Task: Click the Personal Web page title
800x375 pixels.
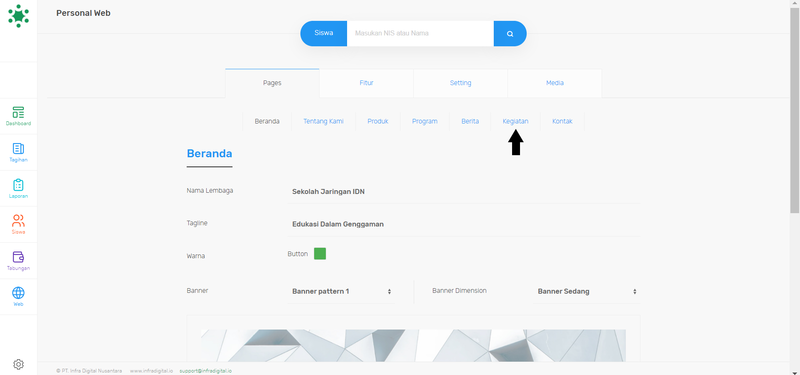Action: pos(83,13)
